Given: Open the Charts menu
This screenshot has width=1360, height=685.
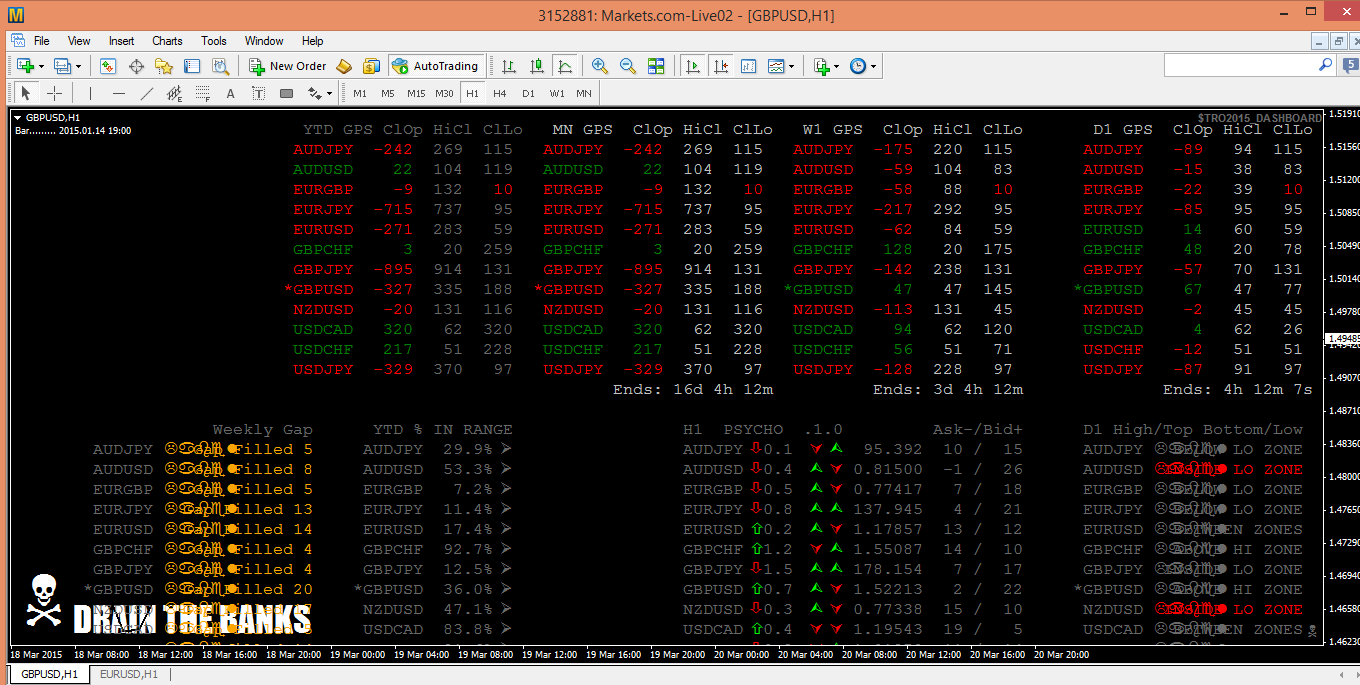Looking at the screenshot, I should pyautogui.click(x=166, y=41).
